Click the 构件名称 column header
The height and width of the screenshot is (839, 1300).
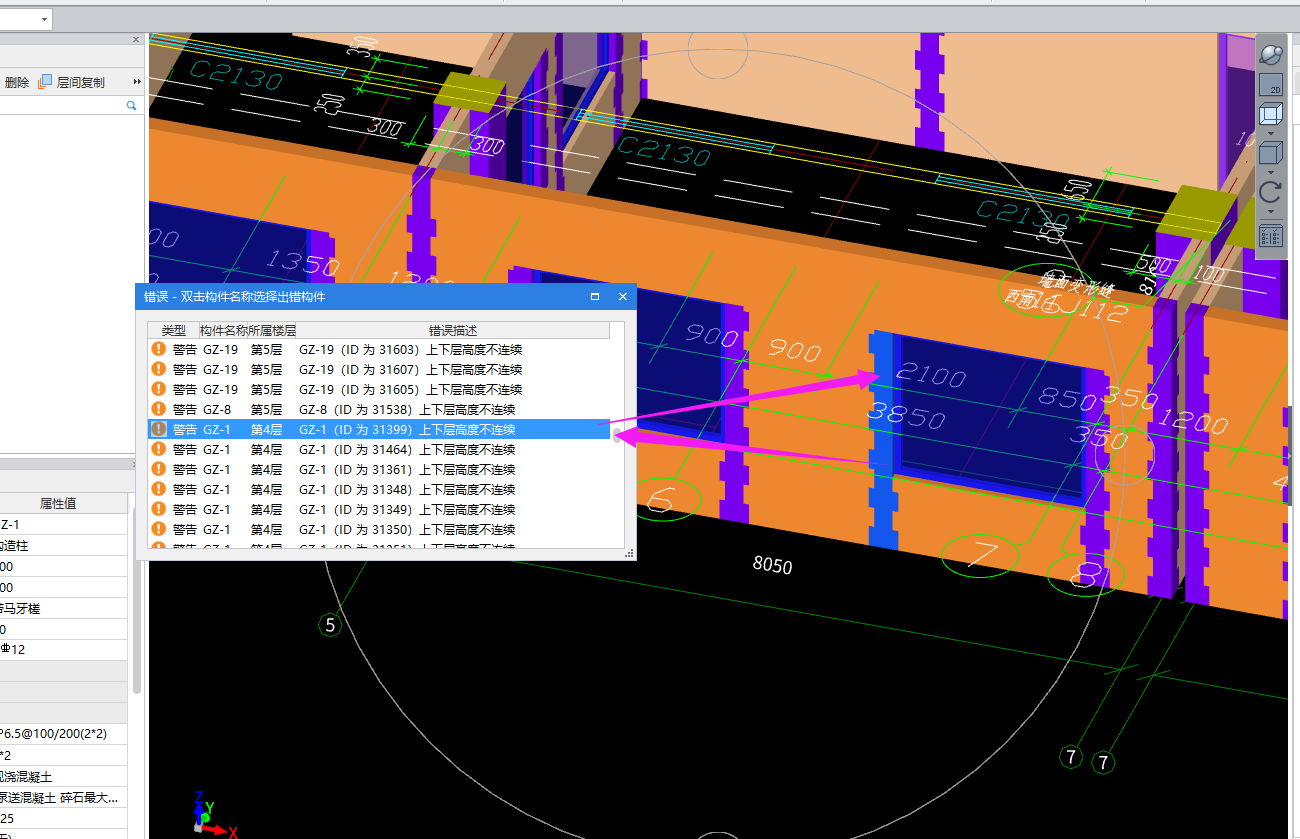(224, 330)
